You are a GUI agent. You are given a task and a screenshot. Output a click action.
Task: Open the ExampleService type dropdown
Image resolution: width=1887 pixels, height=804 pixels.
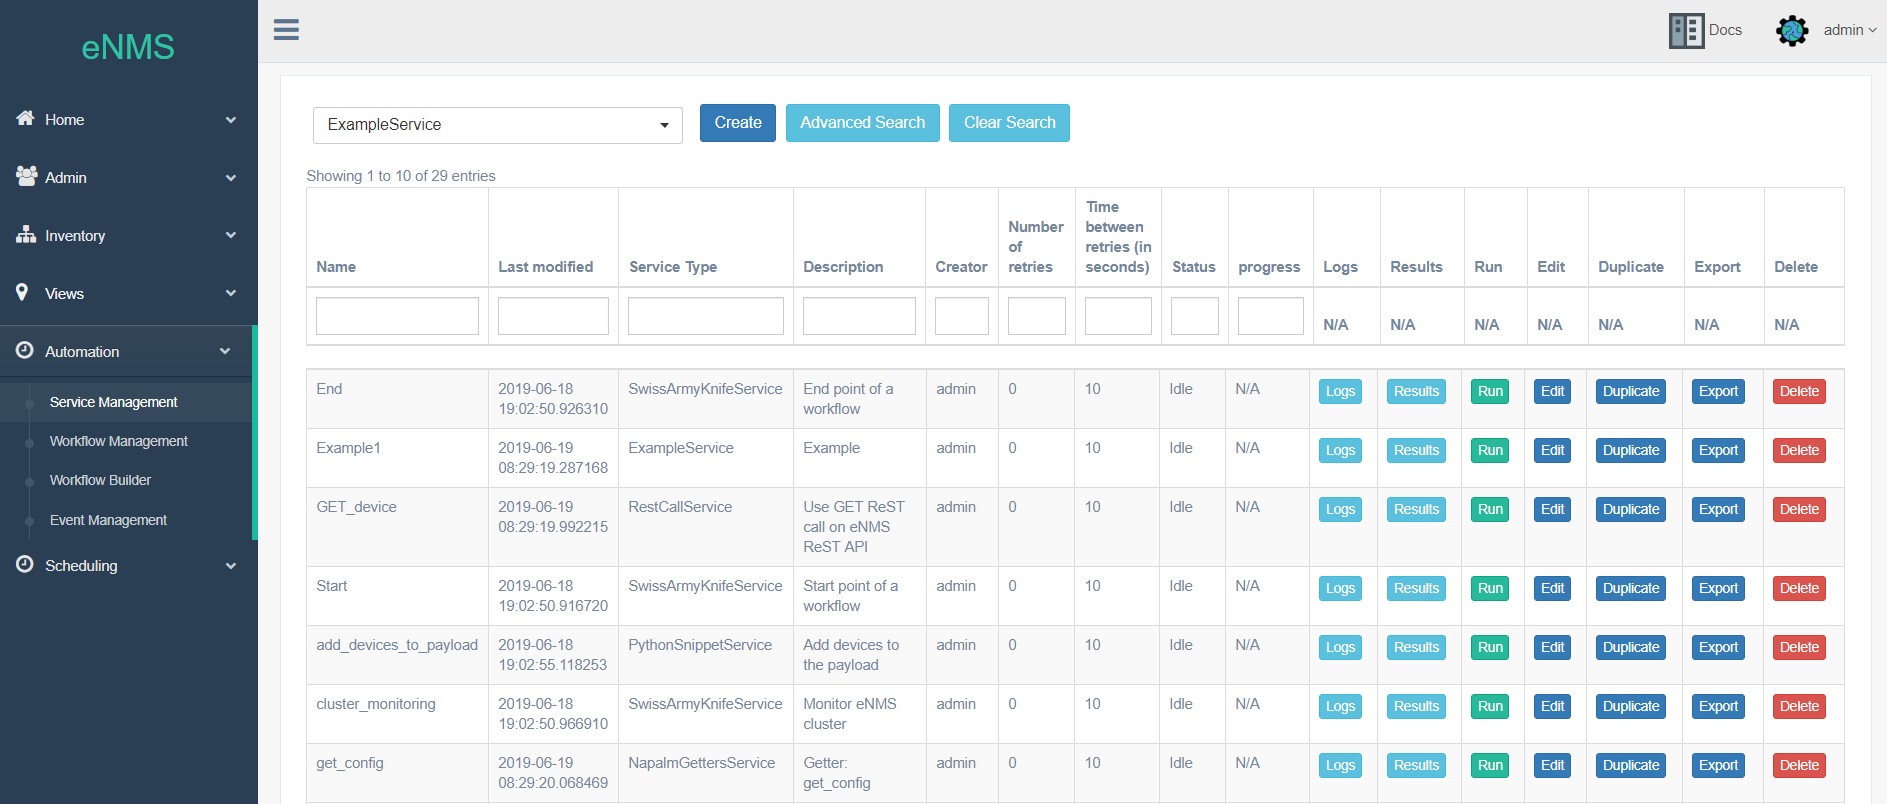498,125
